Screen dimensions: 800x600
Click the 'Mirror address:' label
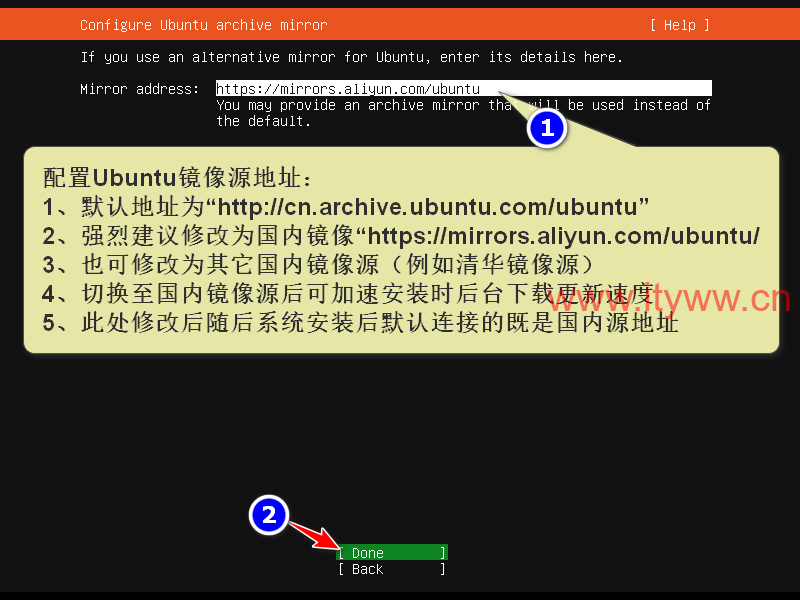[x=139, y=89]
